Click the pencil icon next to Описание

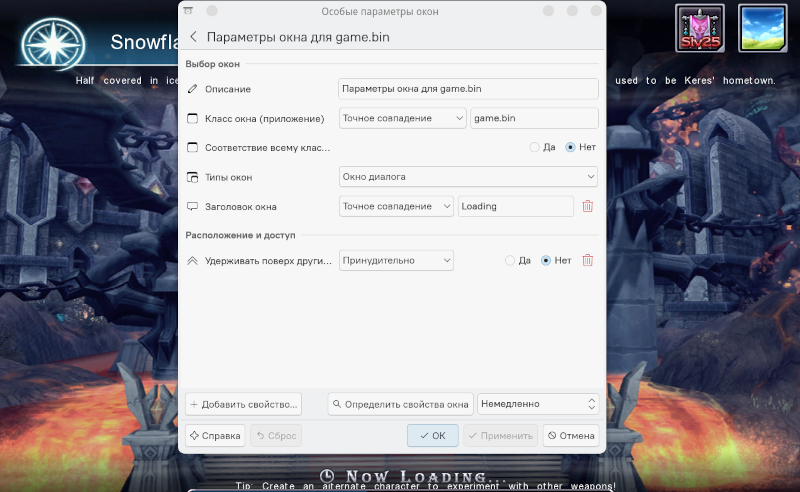point(192,89)
